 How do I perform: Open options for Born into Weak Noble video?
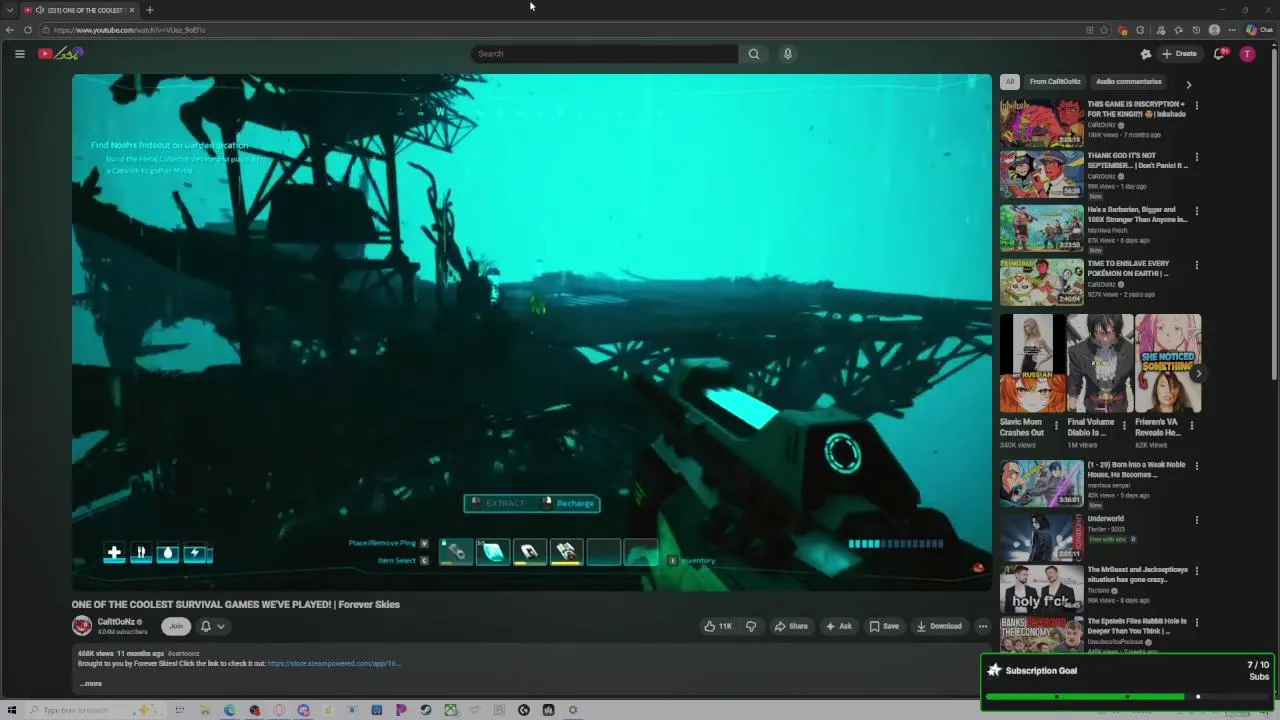1196,466
